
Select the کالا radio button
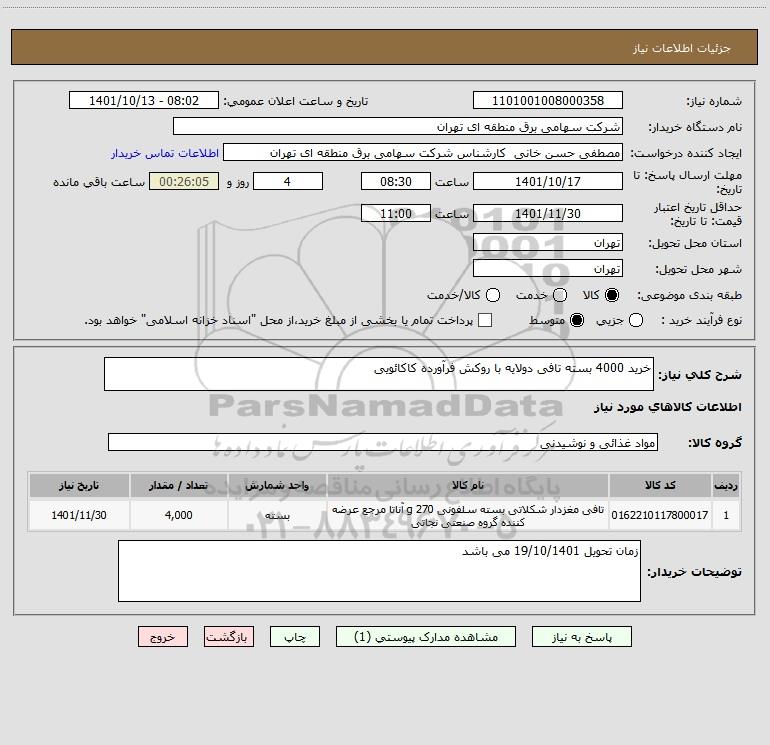point(612,295)
